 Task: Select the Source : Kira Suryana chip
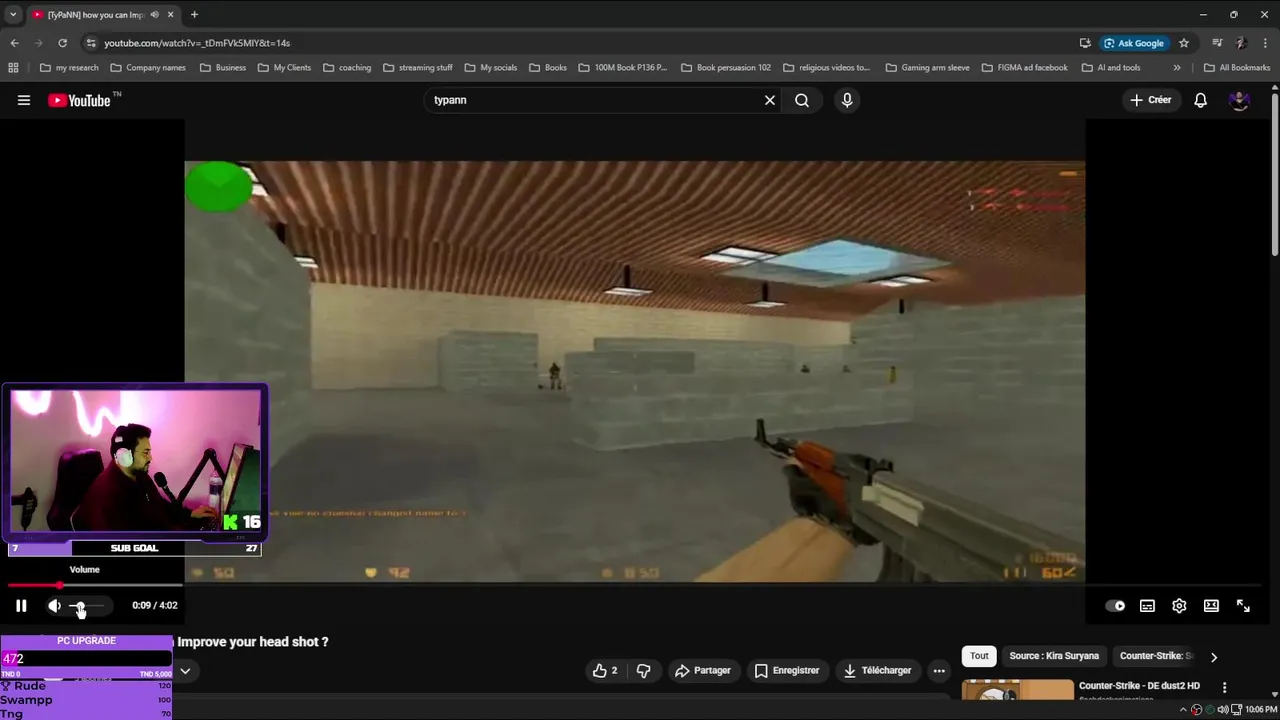pos(1054,656)
